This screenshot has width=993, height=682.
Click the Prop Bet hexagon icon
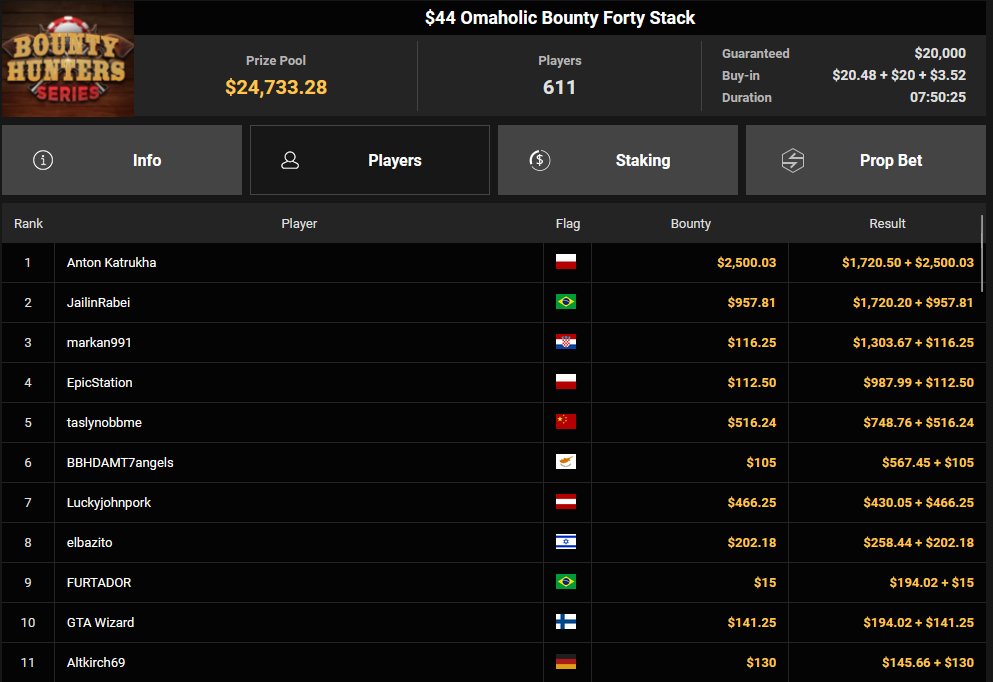[x=792, y=160]
